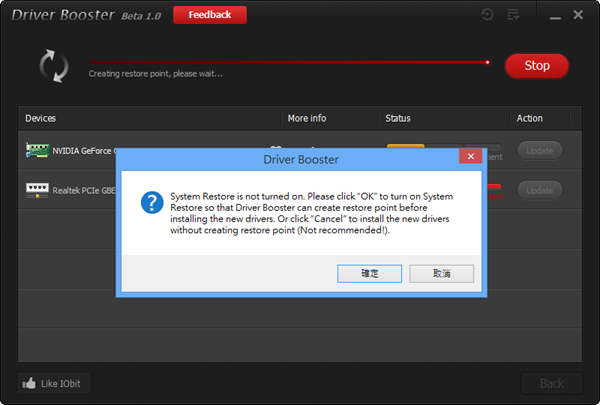Close the Driver Booster main window
This screenshot has width=600, height=405.
click(578, 15)
